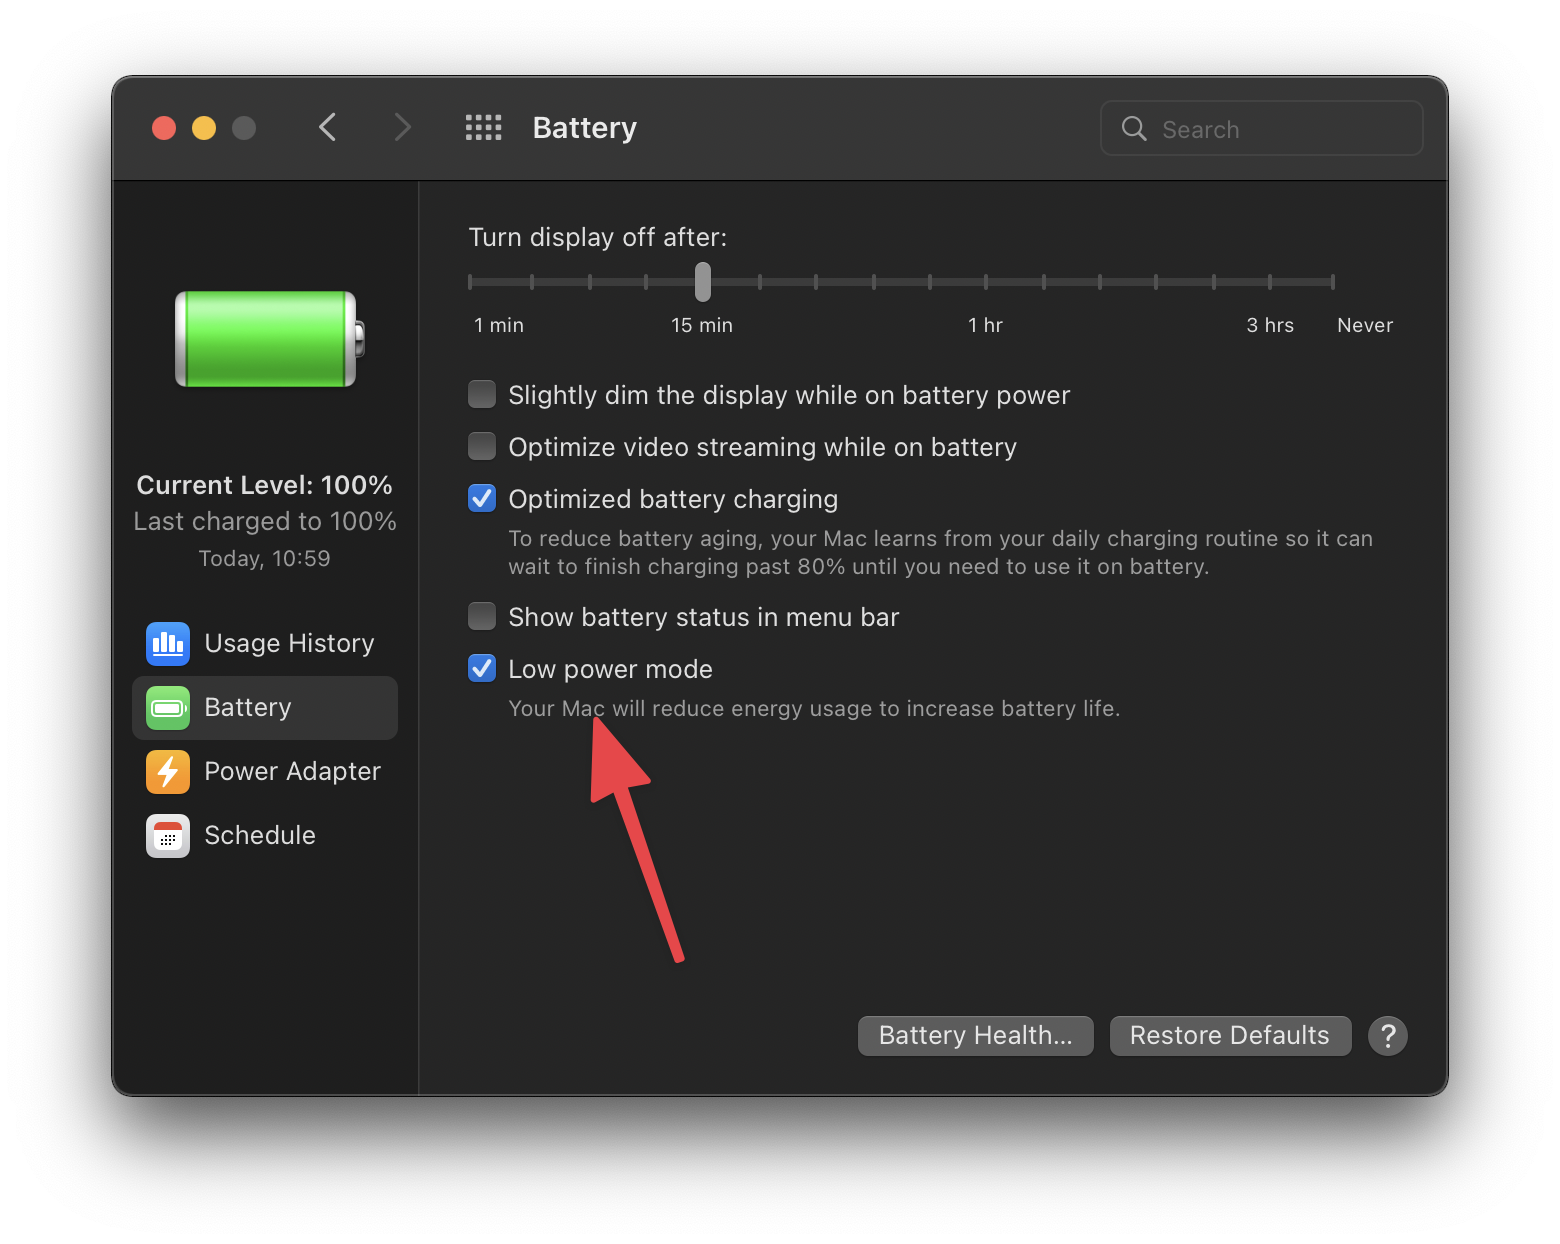Minimize window with the yellow button

(x=204, y=128)
